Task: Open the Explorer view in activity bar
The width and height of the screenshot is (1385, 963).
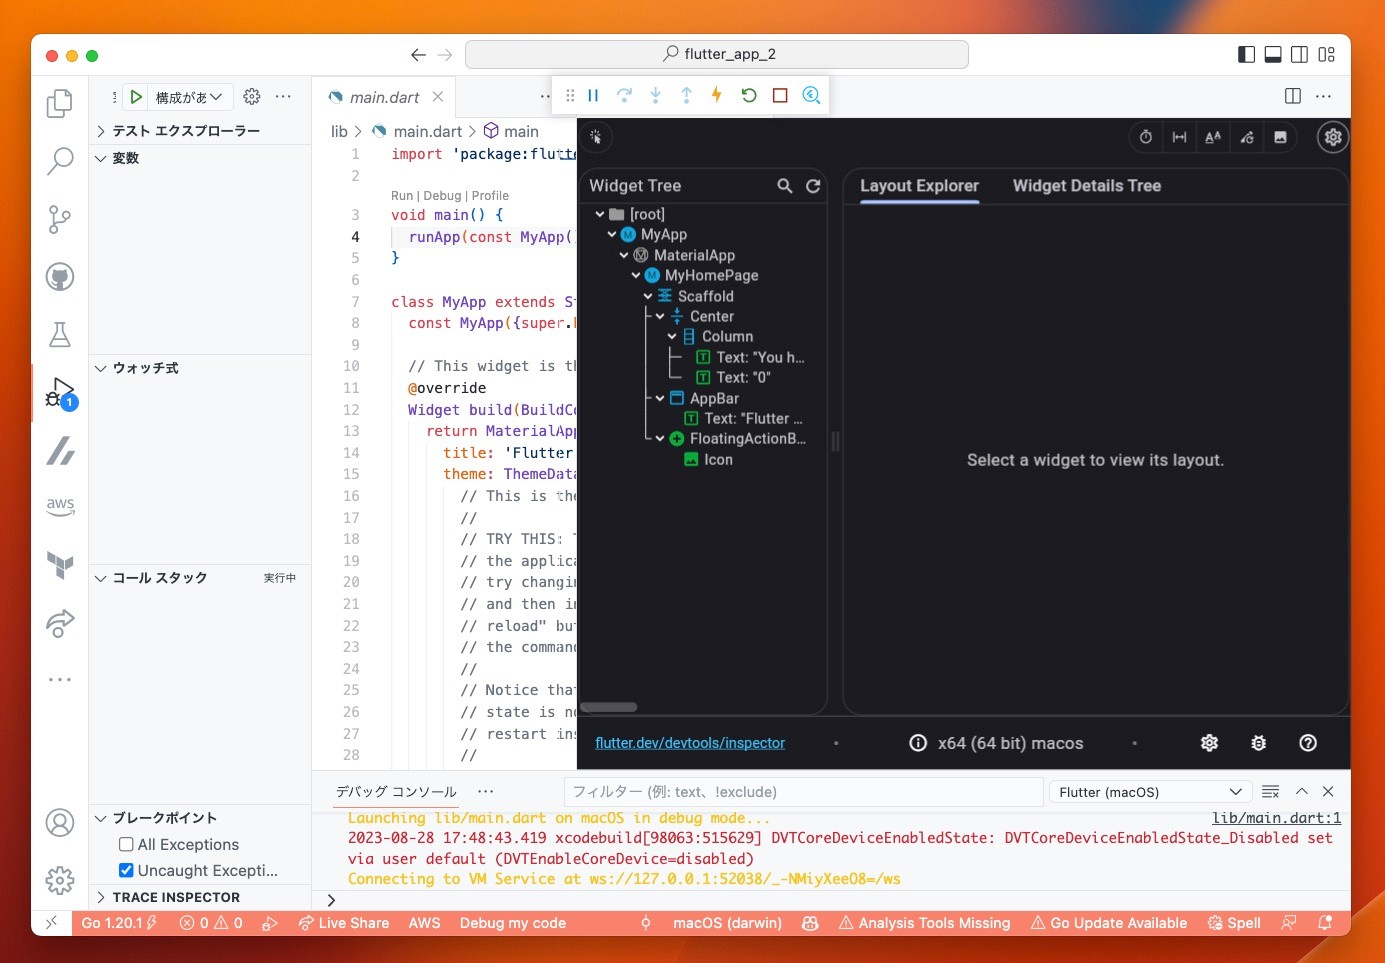Action: [60, 103]
